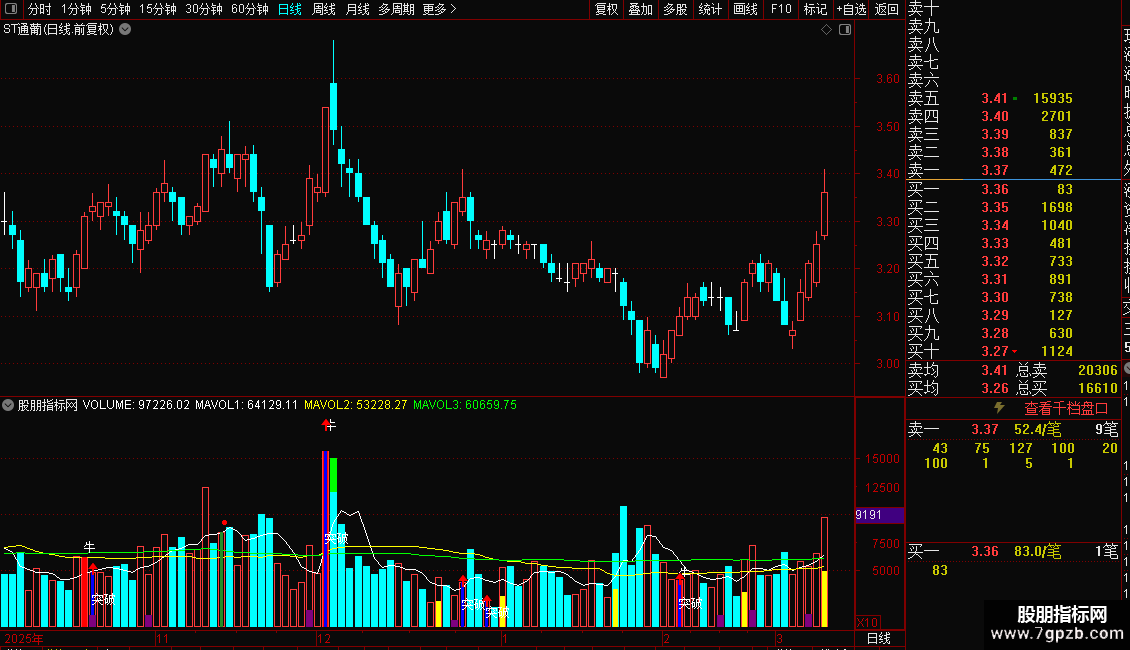Click the 买七 price 3.30
The image size is (1130, 650).
click(995, 298)
